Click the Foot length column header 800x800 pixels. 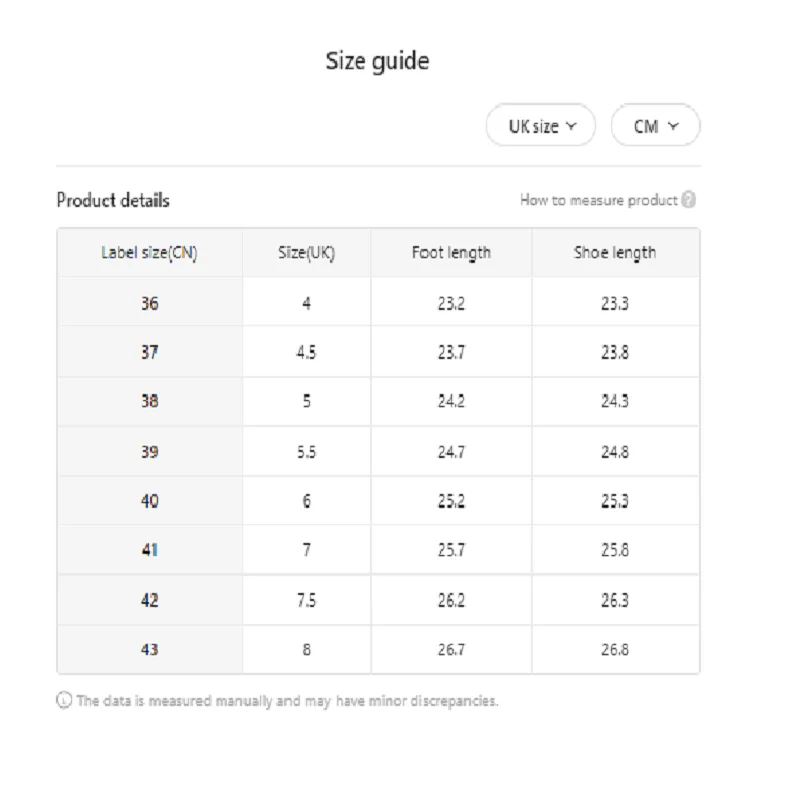coord(451,253)
